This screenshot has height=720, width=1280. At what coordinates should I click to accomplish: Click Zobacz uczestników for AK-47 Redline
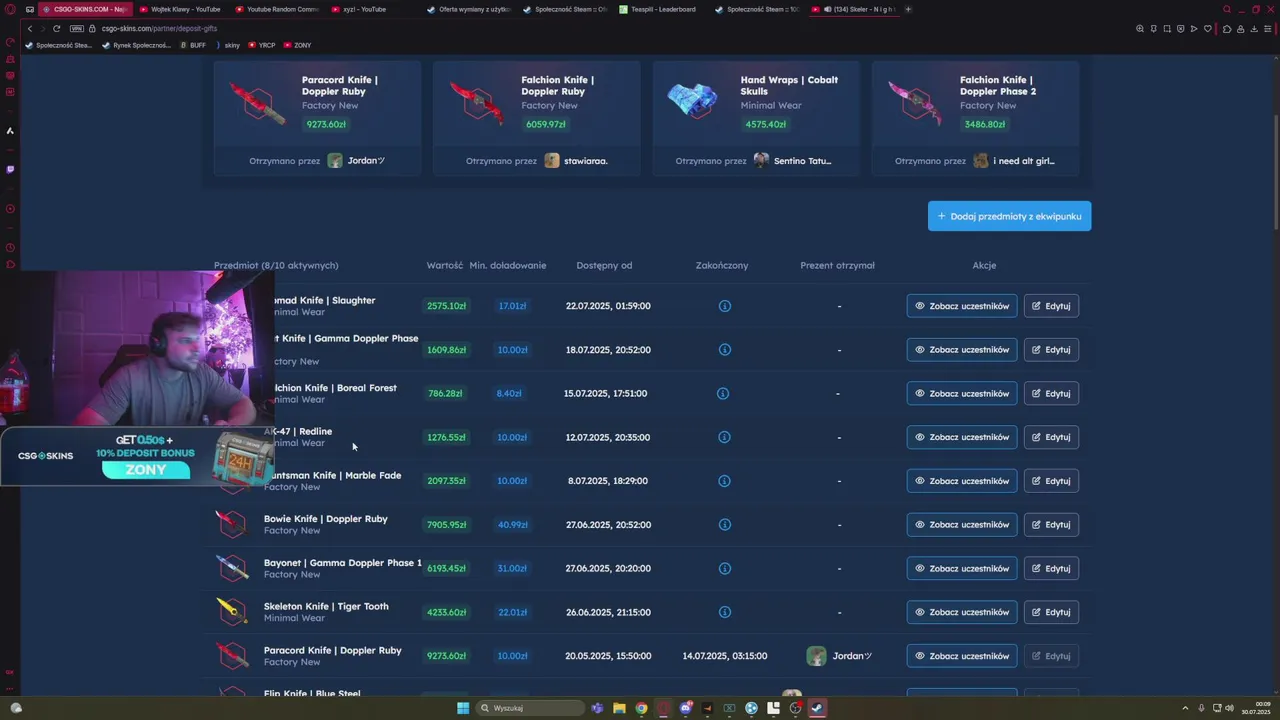pyautogui.click(x=962, y=437)
